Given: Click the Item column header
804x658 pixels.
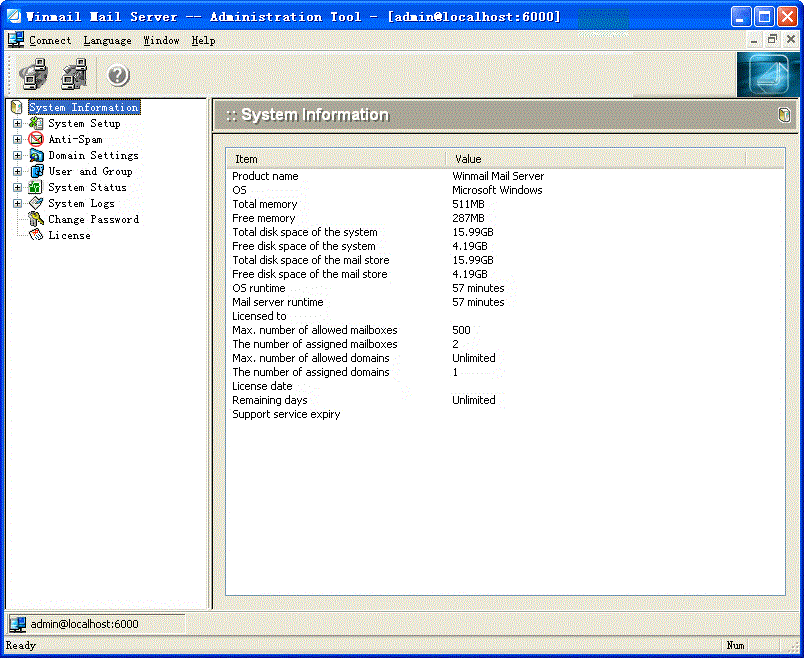Looking at the screenshot, I should [x=335, y=159].
